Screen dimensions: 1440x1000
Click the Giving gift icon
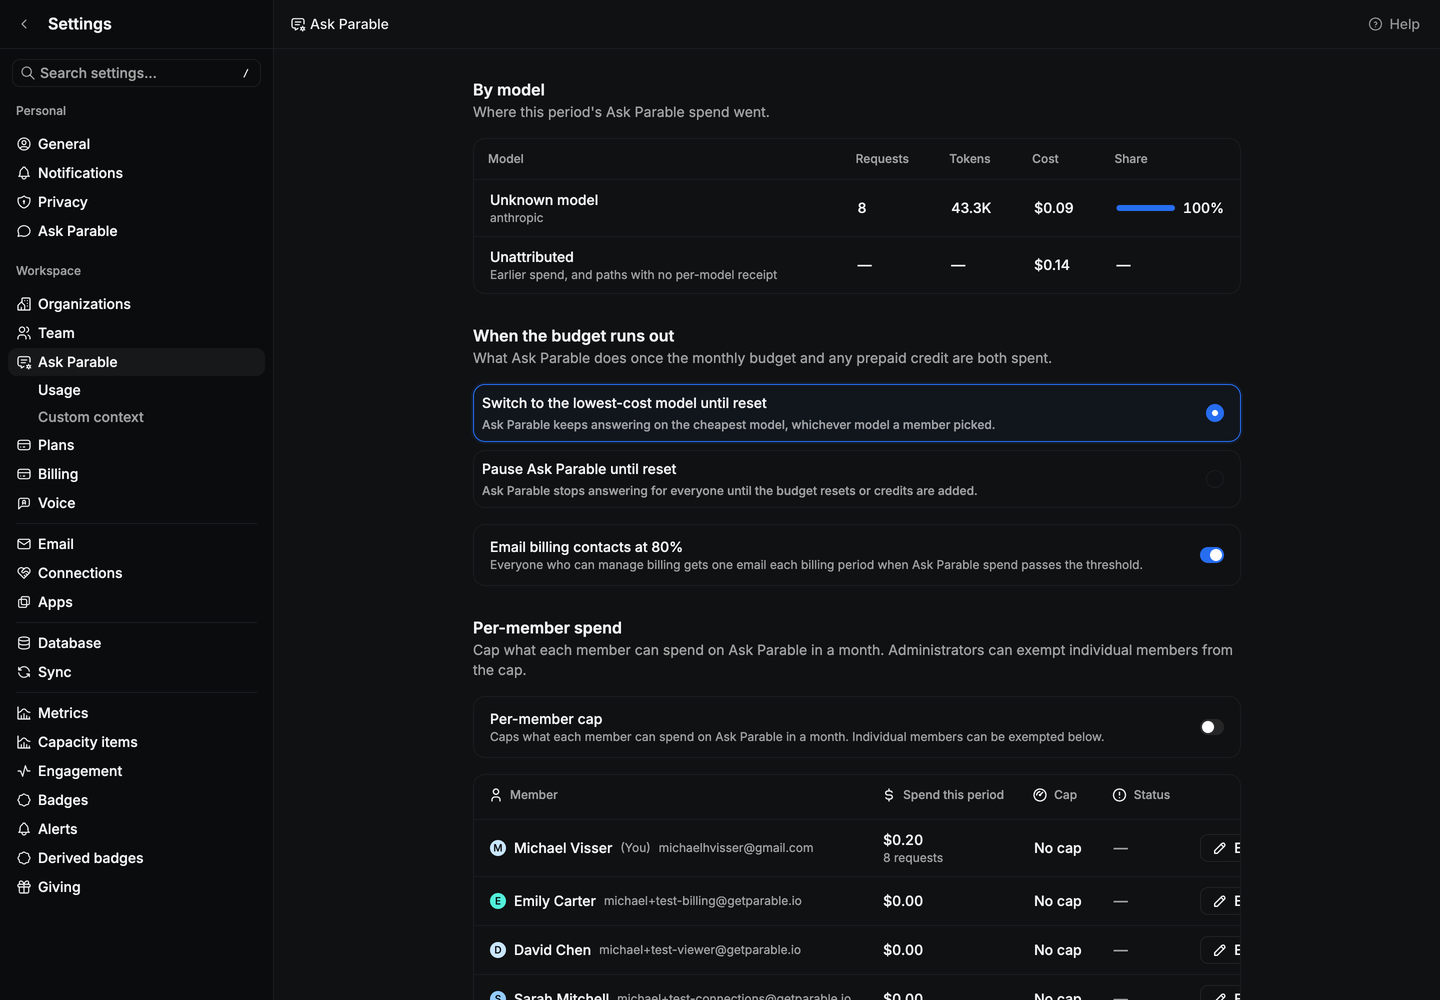click(x=24, y=887)
